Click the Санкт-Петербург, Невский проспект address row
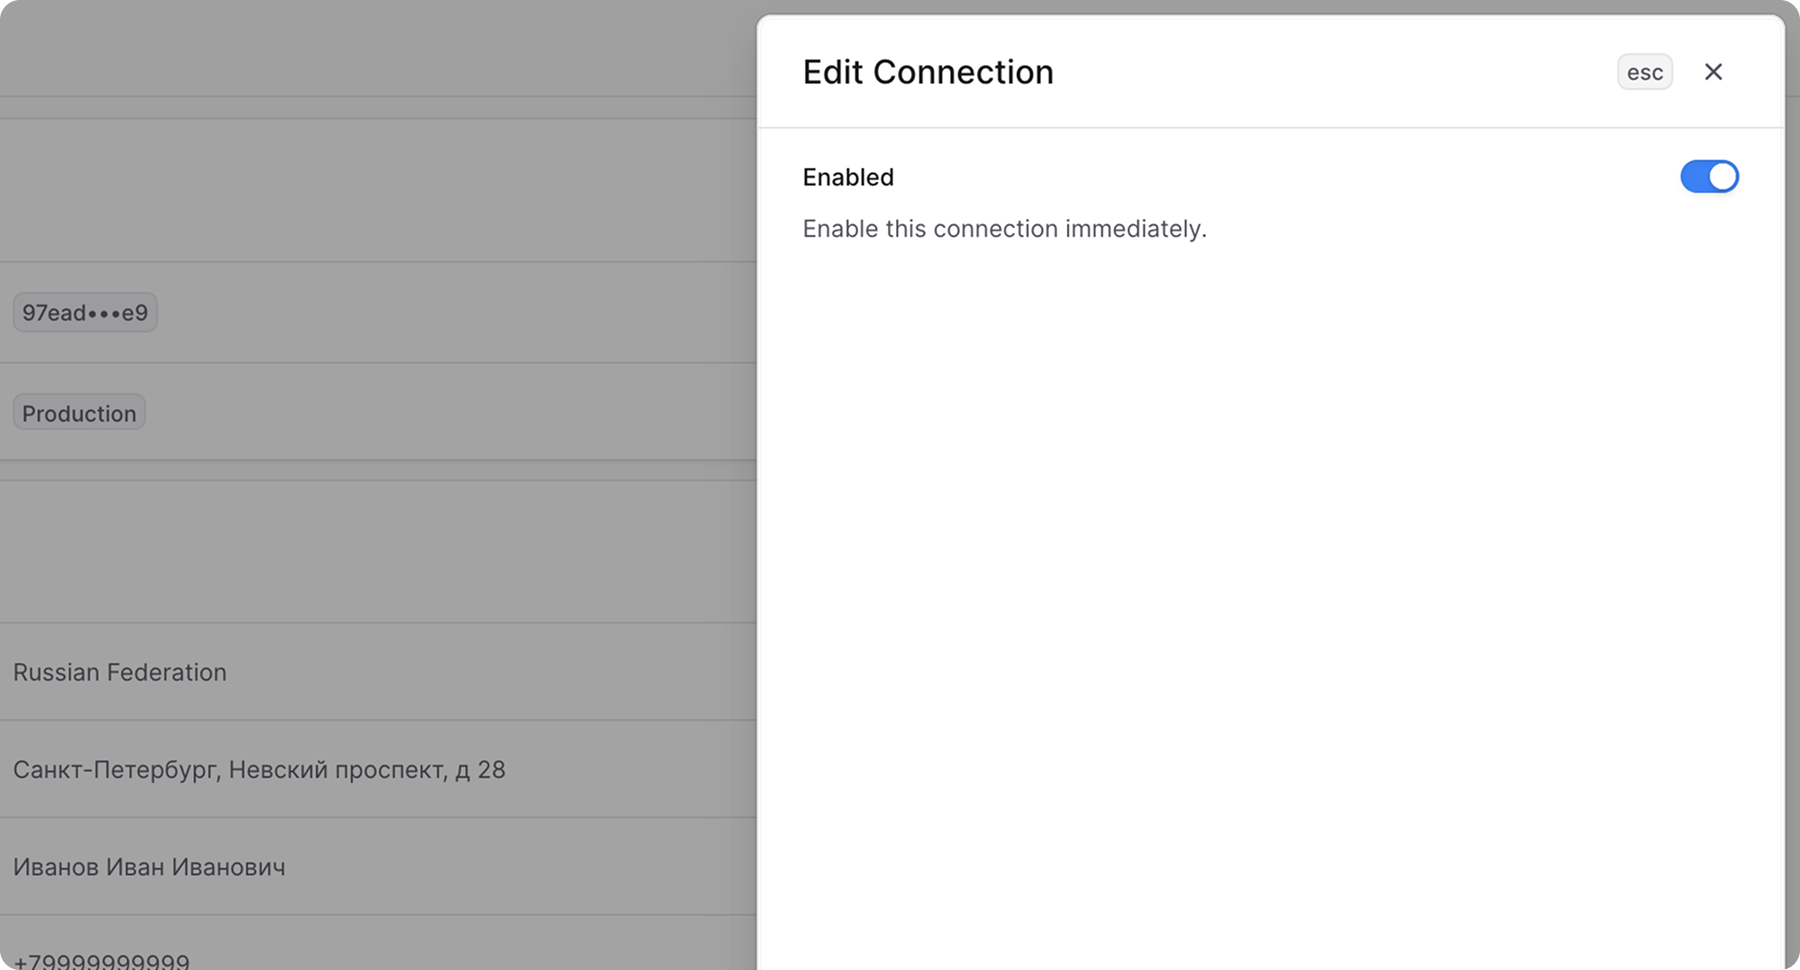 click(259, 770)
